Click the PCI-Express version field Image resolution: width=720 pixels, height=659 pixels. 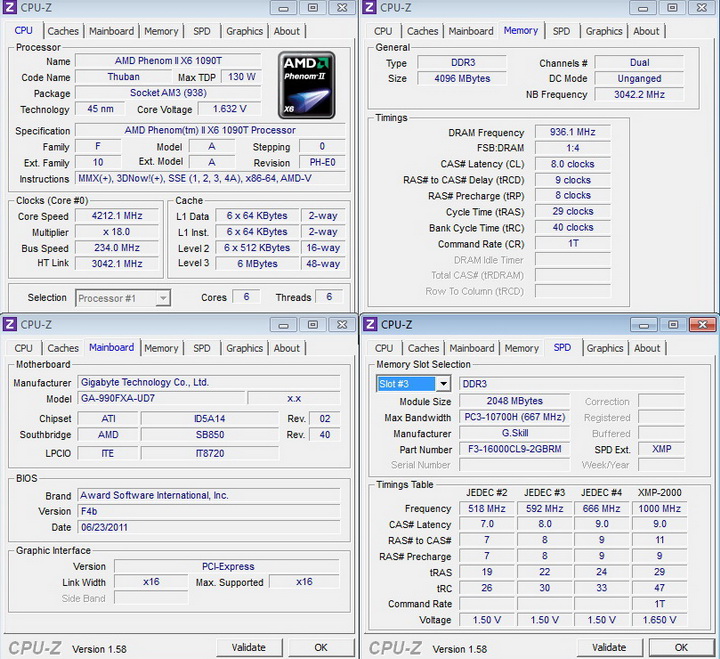[227, 566]
